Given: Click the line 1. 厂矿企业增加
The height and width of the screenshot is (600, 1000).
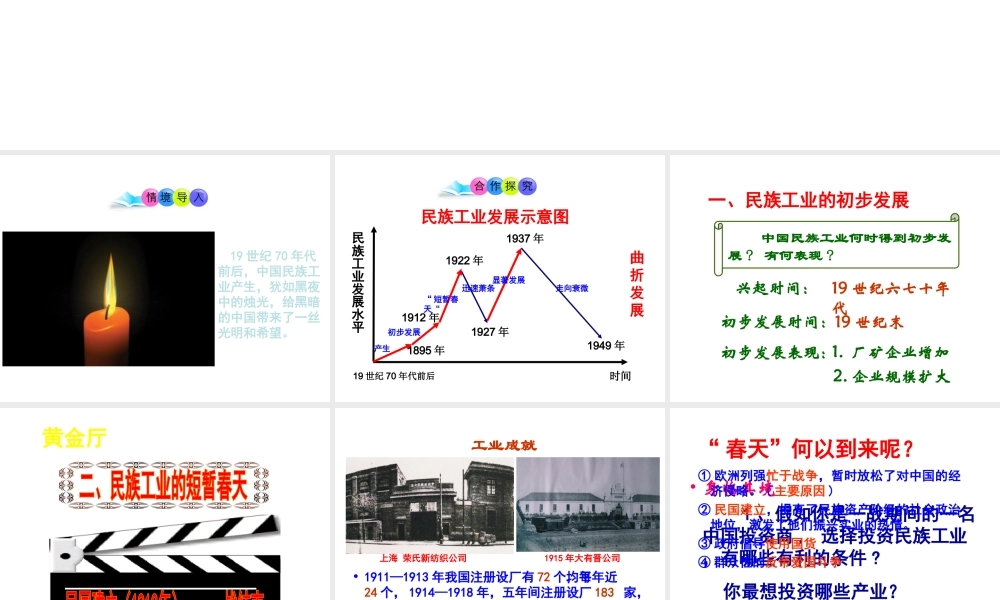Looking at the screenshot, I should pyautogui.click(x=891, y=352).
